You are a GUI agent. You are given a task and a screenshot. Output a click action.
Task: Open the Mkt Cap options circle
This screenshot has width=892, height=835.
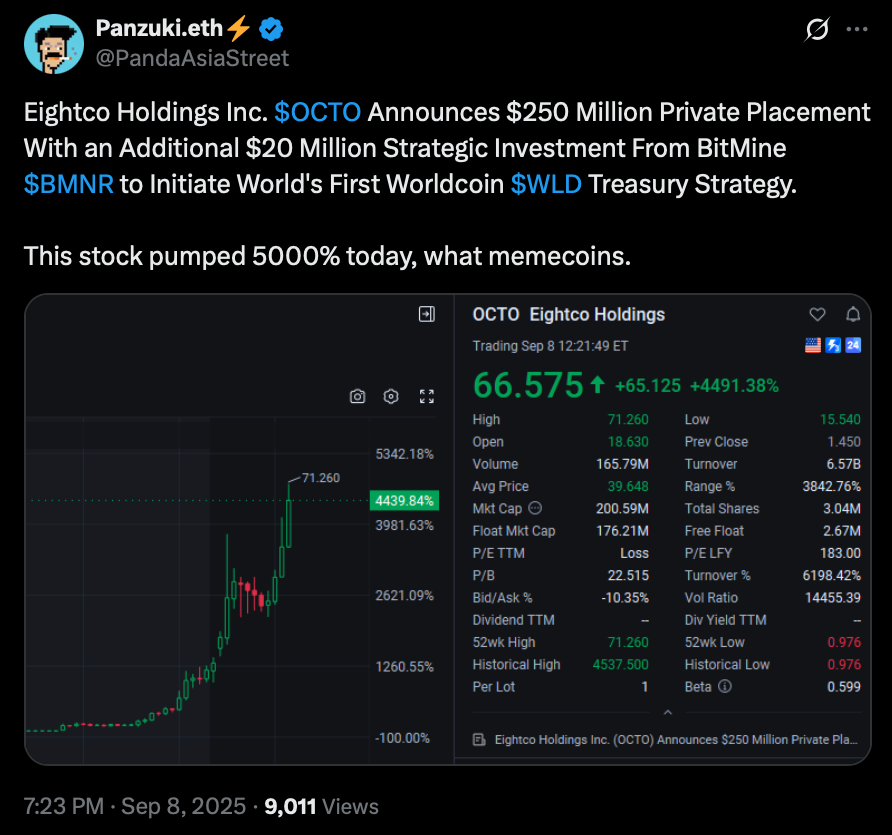pyautogui.click(x=535, y=508)
